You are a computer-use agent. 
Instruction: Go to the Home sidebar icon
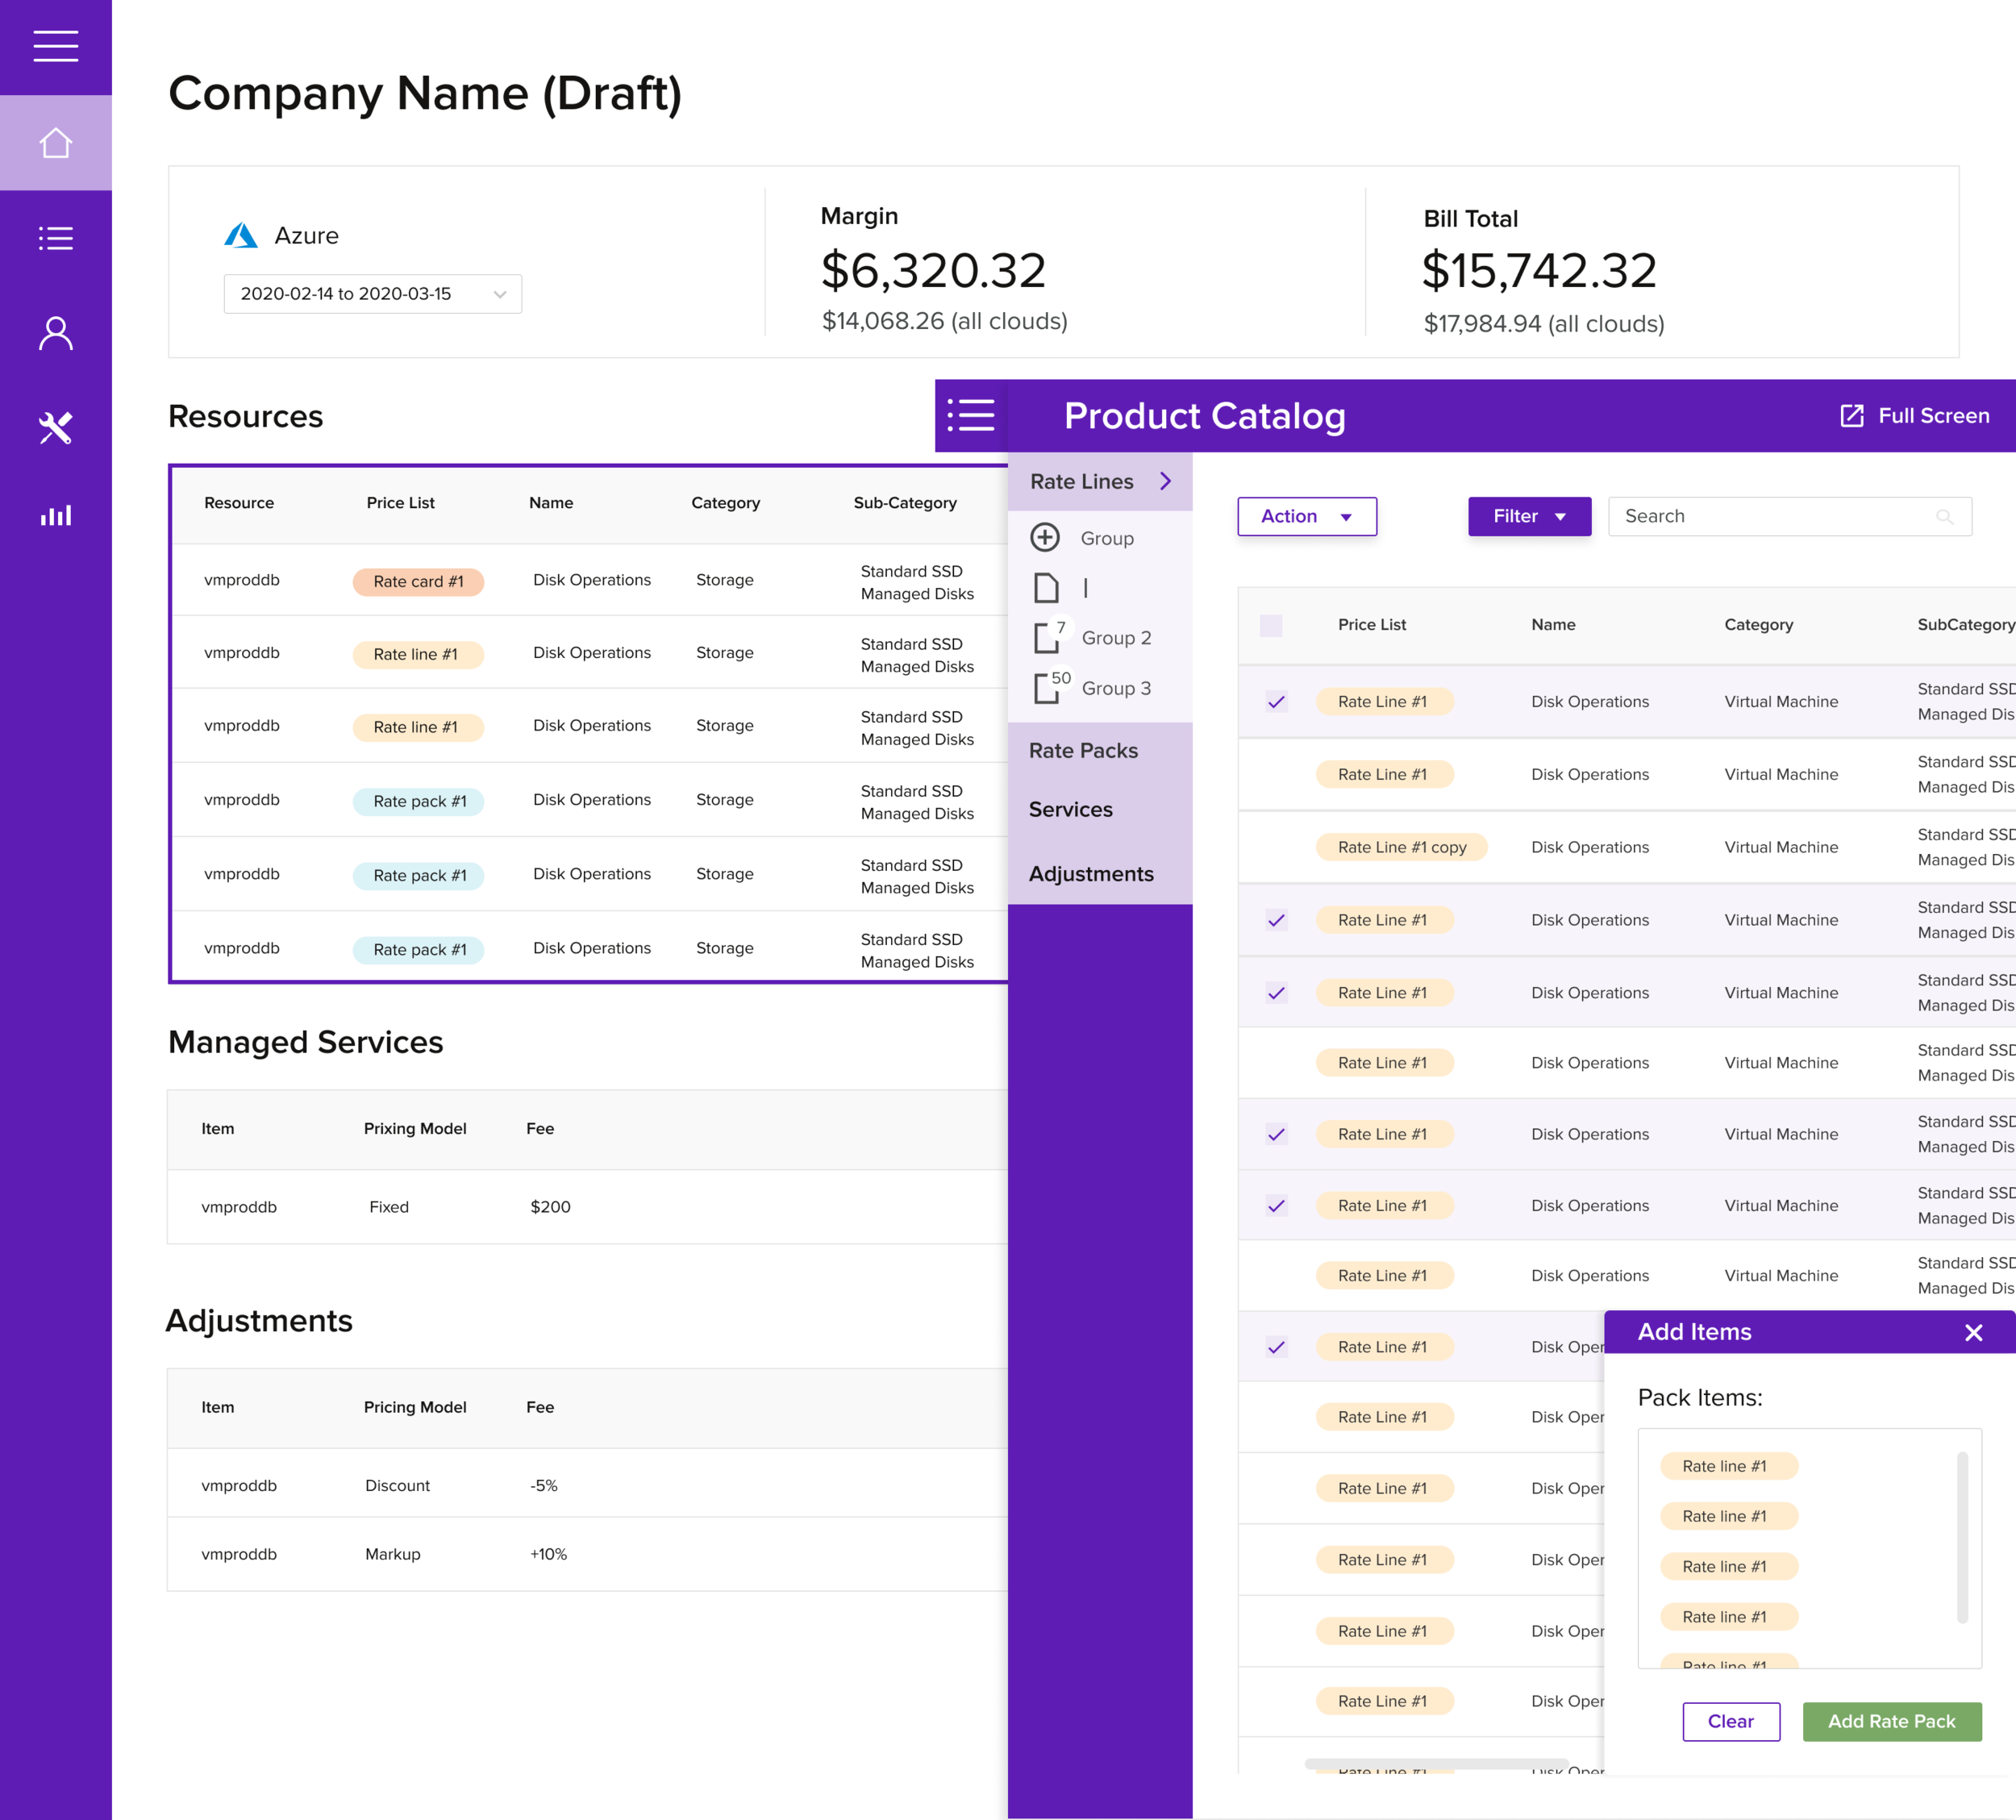[x=56, y=143]
